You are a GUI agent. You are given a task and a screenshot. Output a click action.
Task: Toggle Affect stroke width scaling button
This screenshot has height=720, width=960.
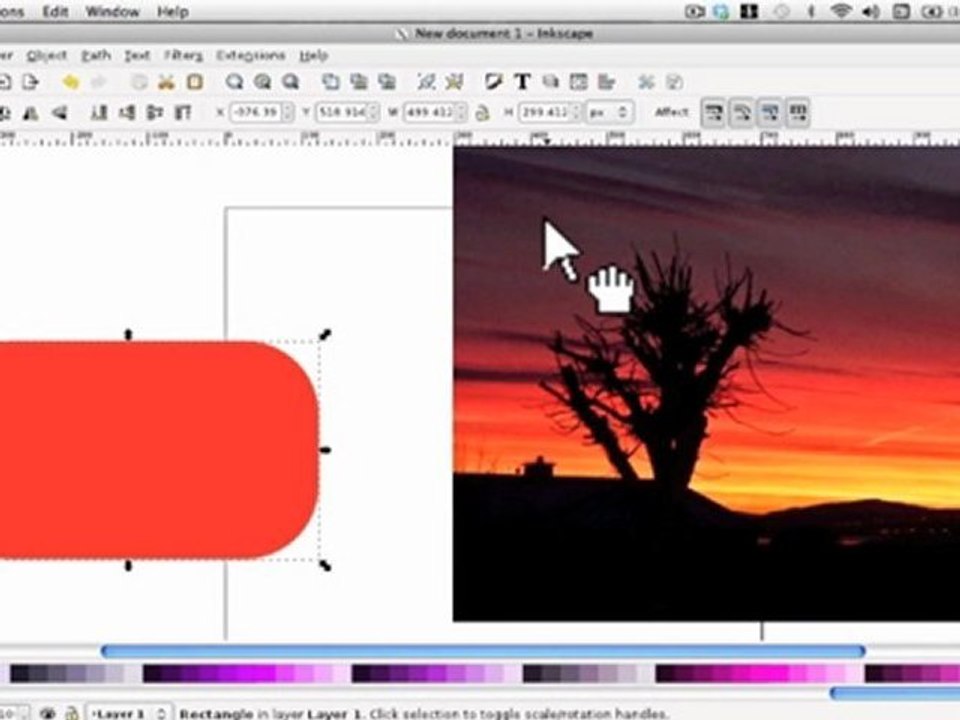pos(713,113)
